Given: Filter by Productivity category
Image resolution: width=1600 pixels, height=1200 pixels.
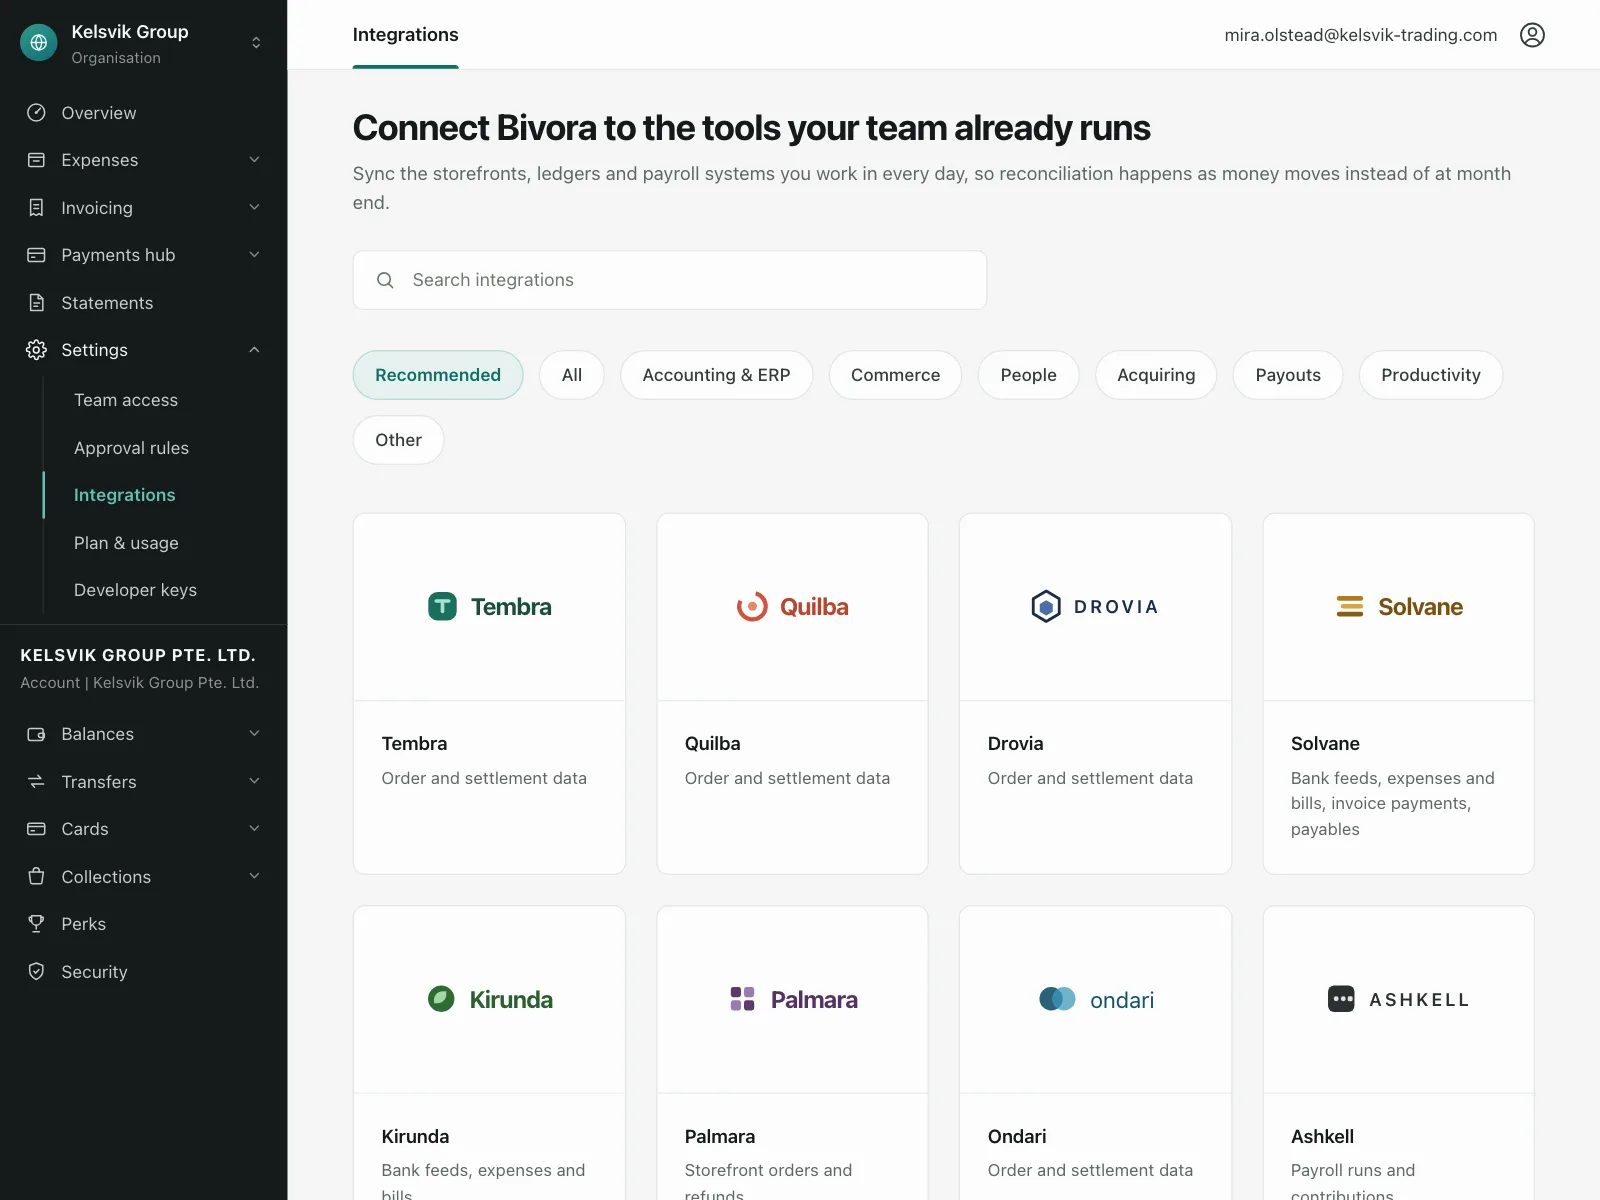Looking at the screenshot, I should (1431, 375).
